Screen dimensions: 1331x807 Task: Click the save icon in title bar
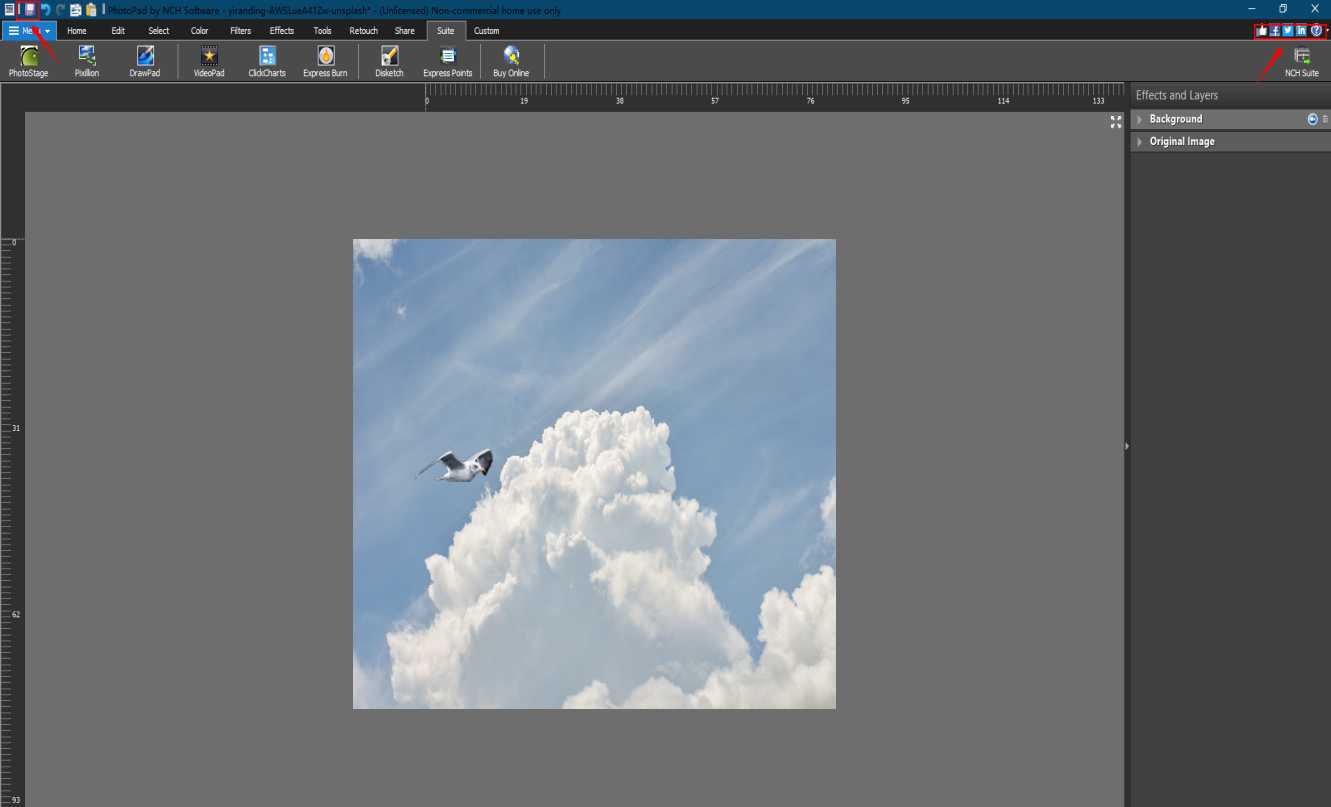[29, 9]
